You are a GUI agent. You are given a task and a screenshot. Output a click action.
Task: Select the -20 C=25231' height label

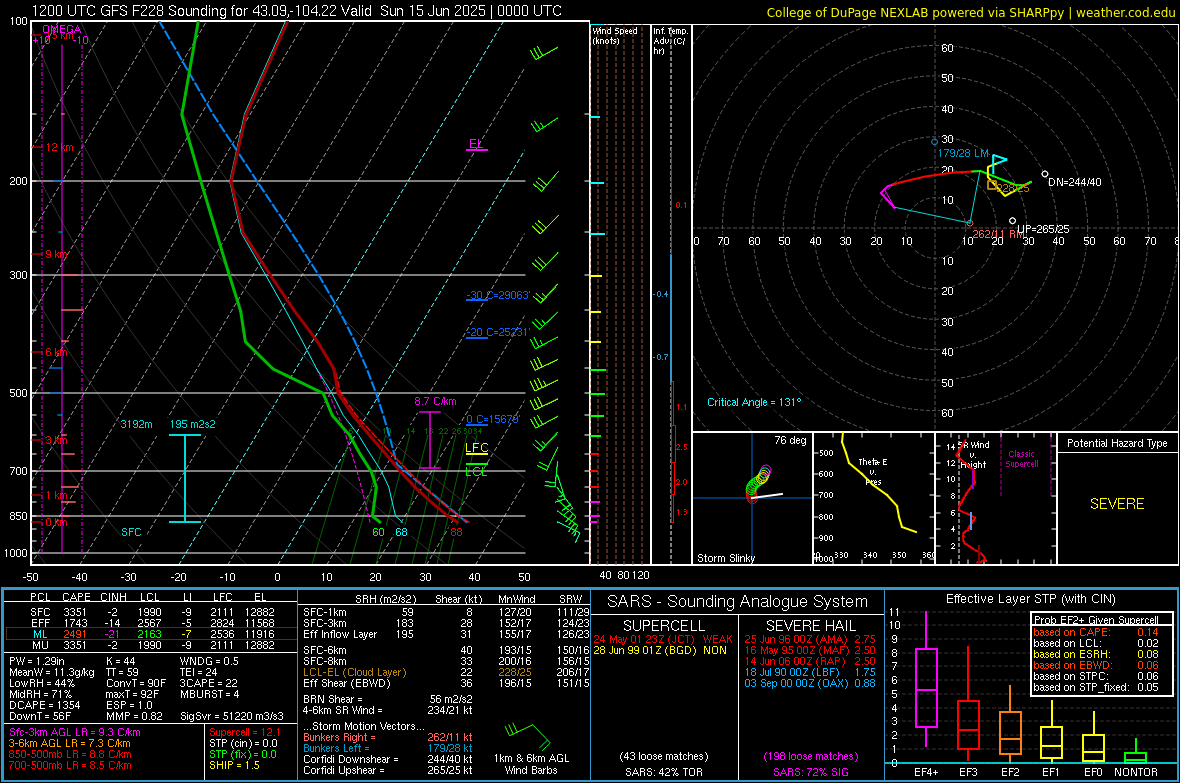[498, 332]
